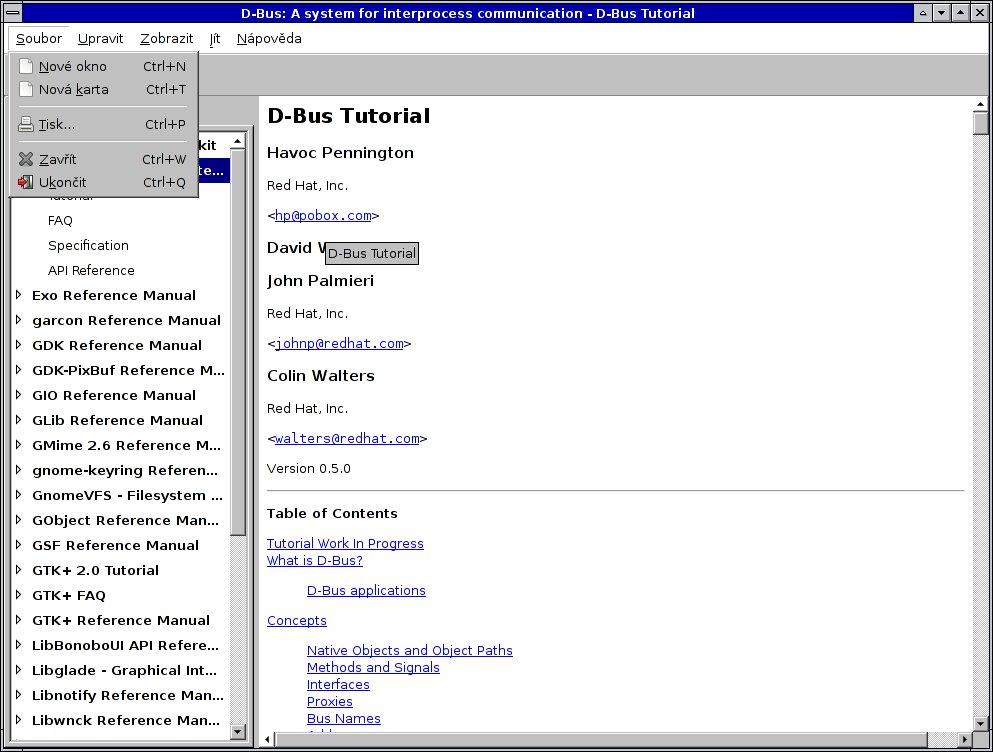Expand Libglade - Graphical Interface node
Image resolution: width=993 pixels, height=752 pixels.
18,670
